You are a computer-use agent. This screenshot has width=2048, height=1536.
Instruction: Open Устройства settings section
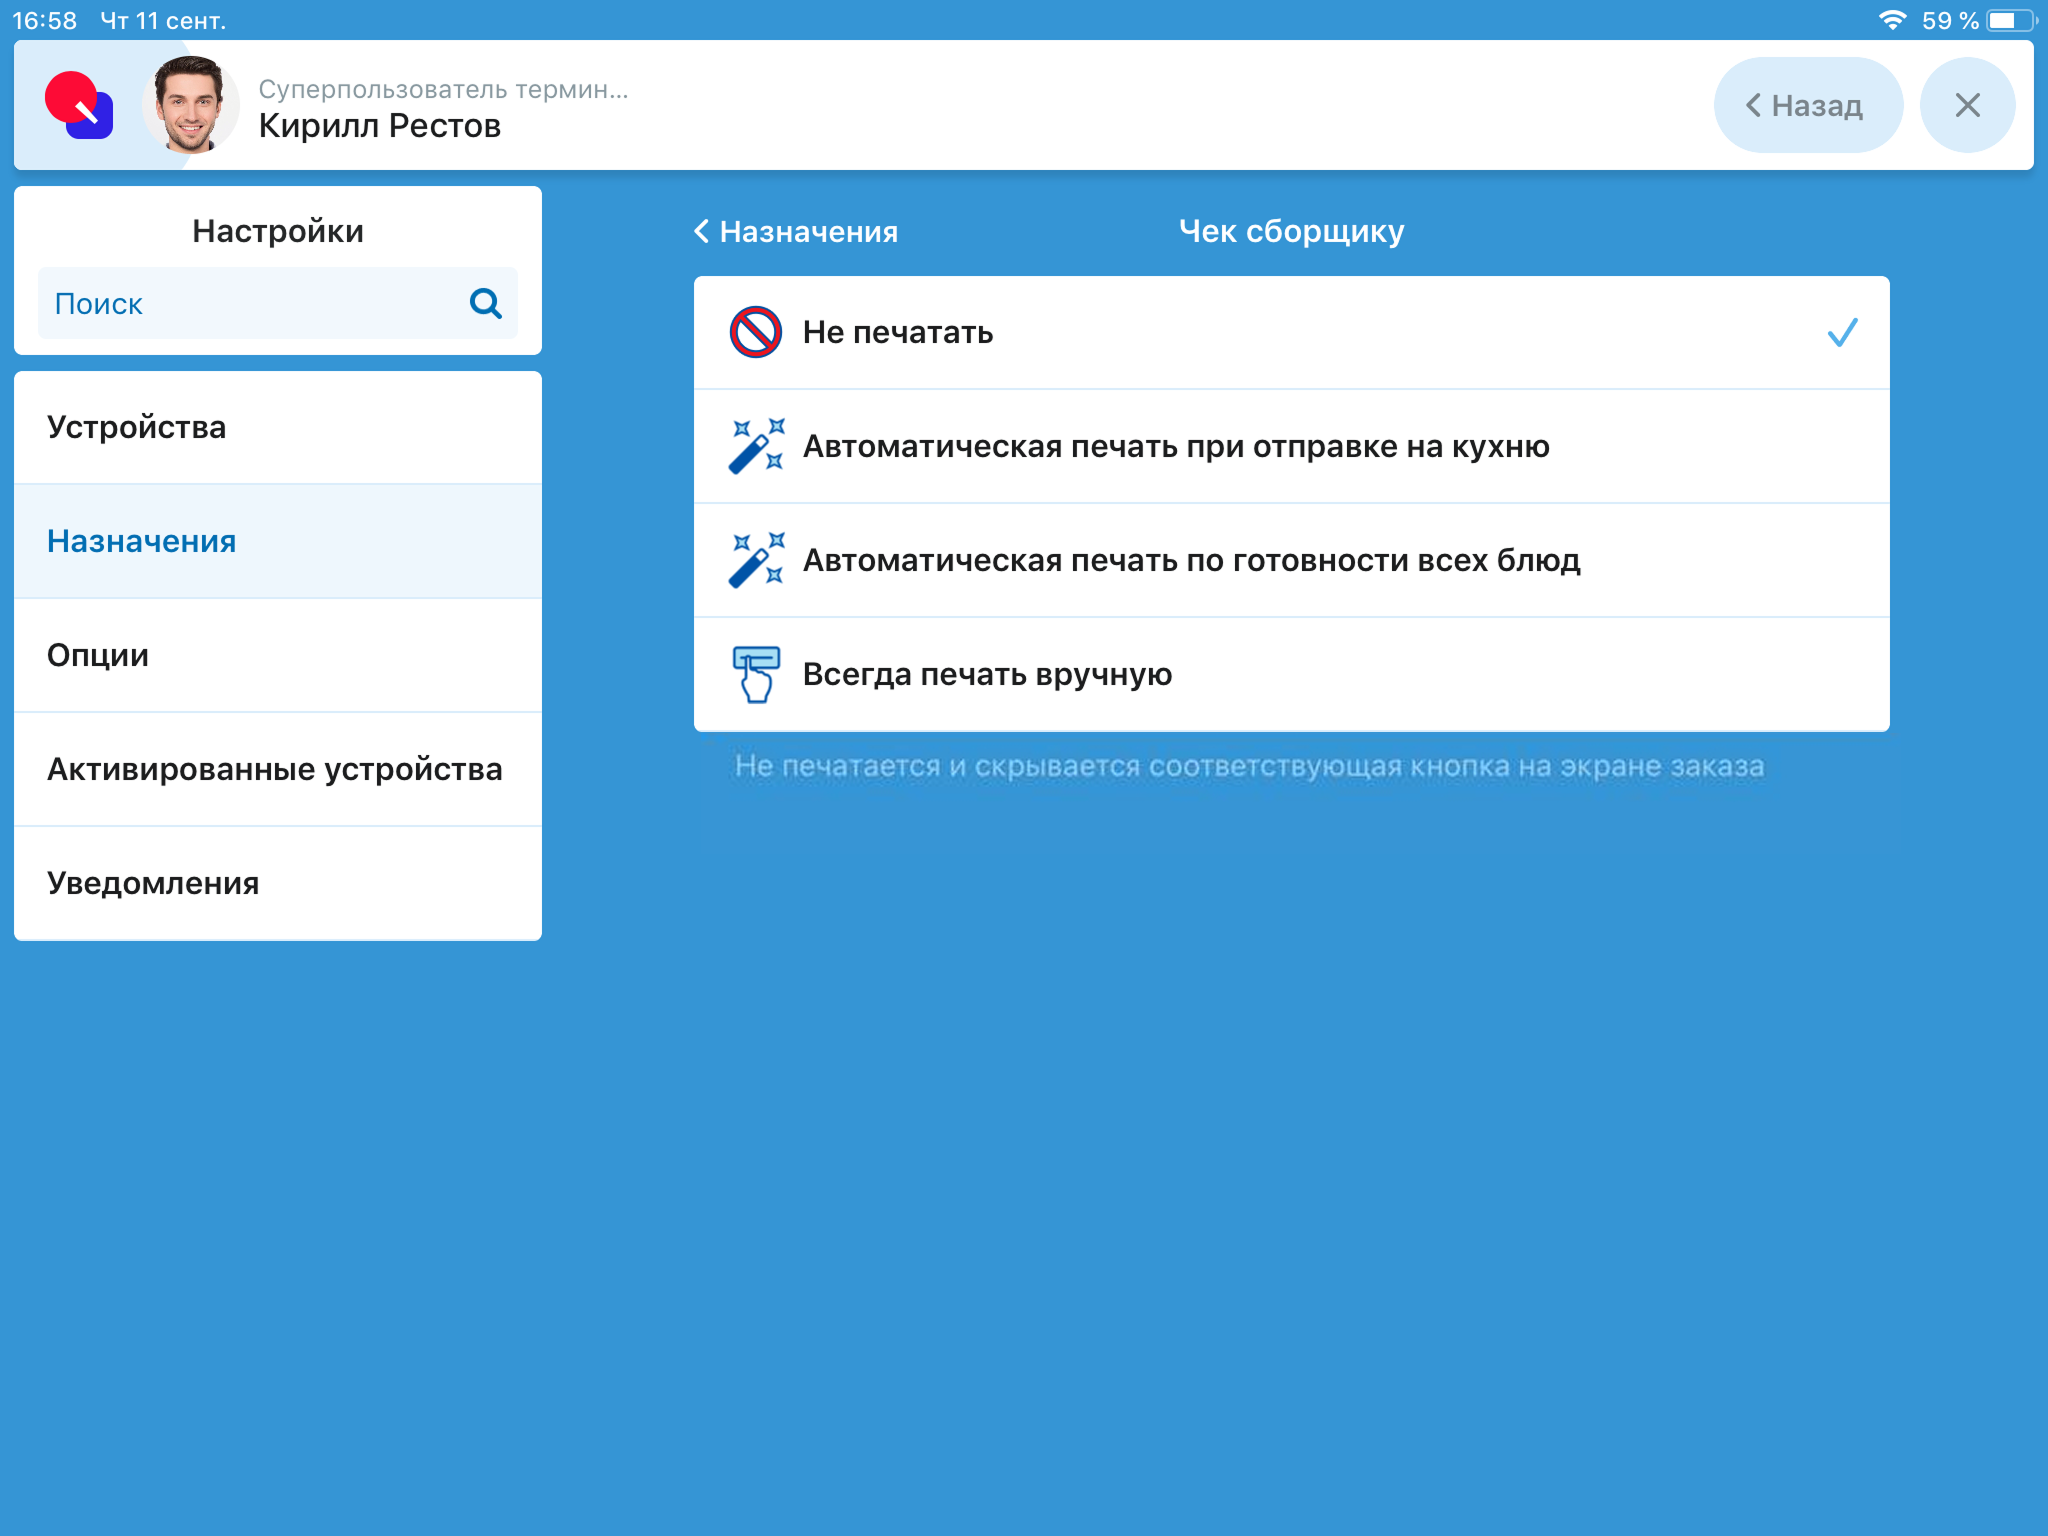(137, 427)
